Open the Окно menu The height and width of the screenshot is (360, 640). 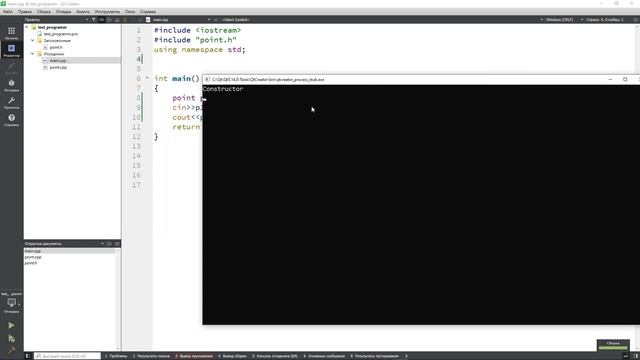pyautogui.click(x=130, y=12)
